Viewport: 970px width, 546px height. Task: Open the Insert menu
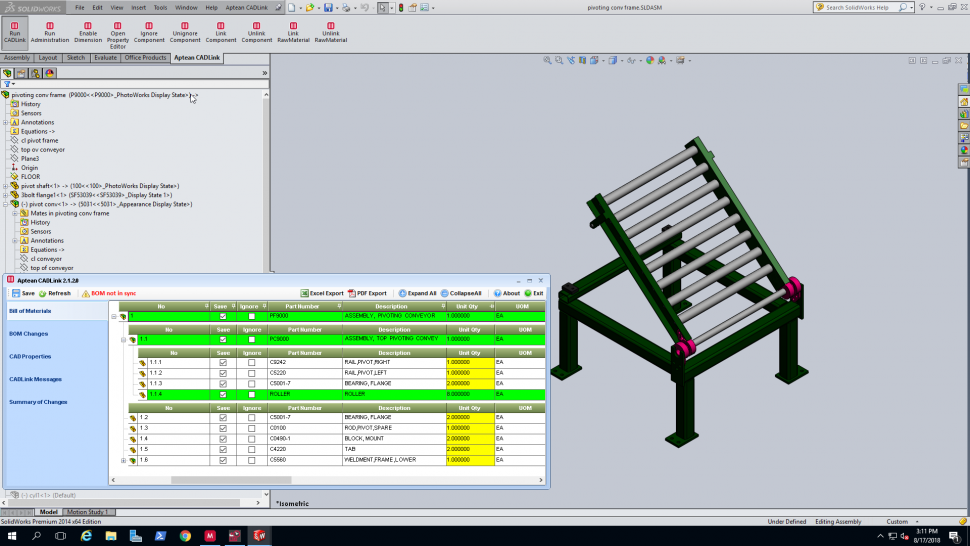(139, 7)
